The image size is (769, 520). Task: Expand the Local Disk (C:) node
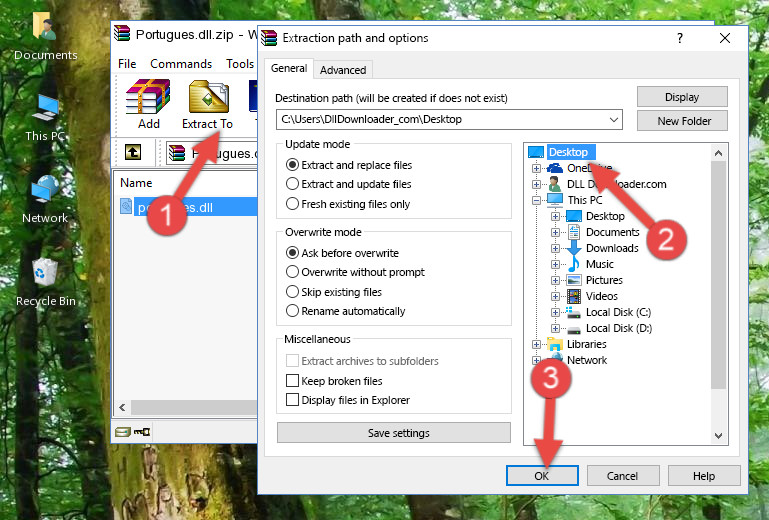pyautogui.click(x=555, y=312)
